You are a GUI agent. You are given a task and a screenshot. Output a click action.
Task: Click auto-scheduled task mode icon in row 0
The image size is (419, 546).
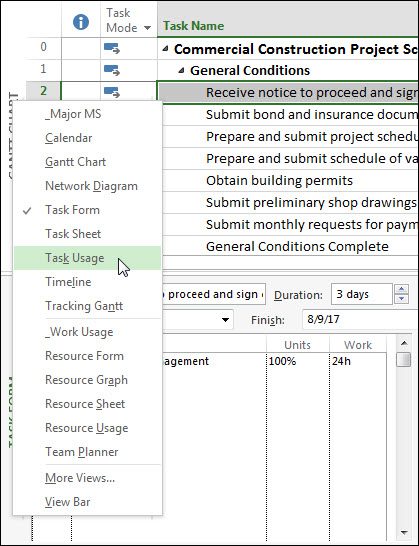(x=112, y=48)
